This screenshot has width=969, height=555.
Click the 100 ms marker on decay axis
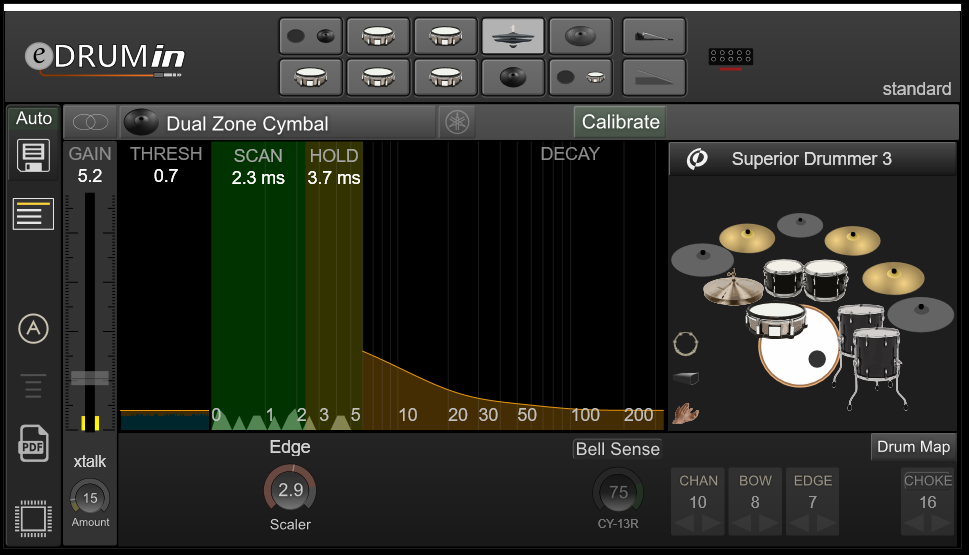[x=585, y=415]
